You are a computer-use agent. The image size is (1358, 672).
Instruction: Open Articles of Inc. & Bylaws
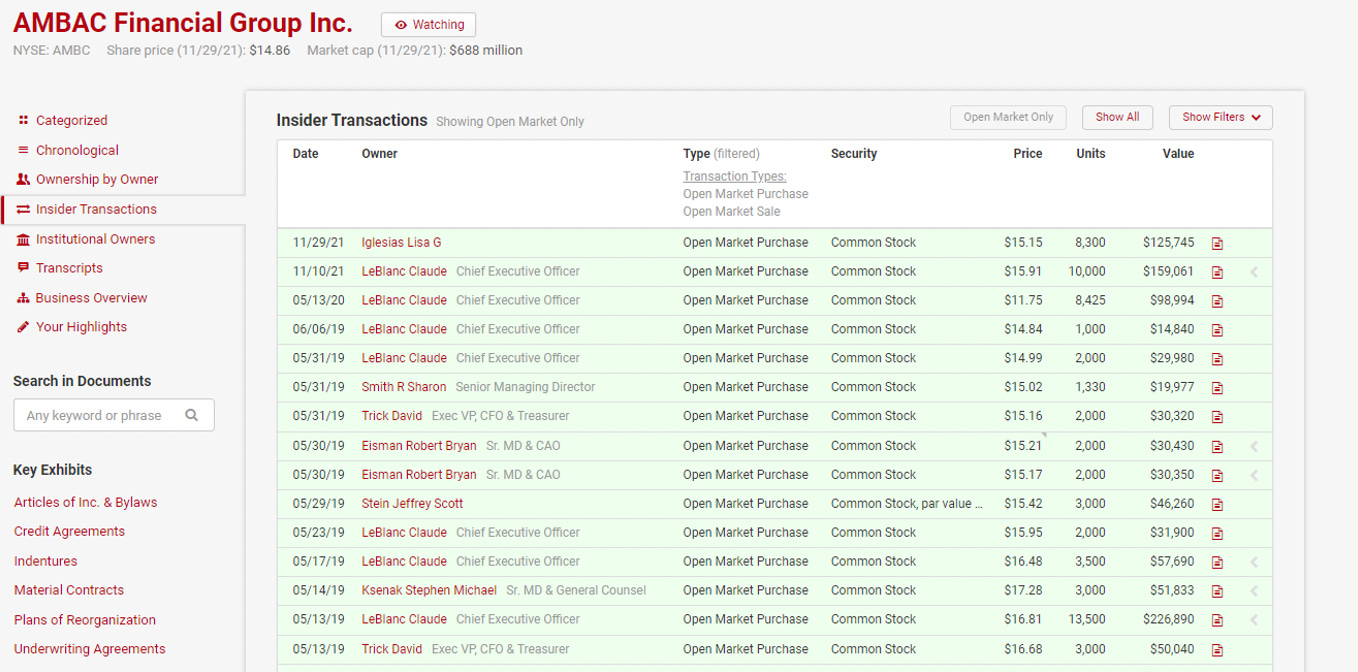pyautogui.click(x=85, y=502)
